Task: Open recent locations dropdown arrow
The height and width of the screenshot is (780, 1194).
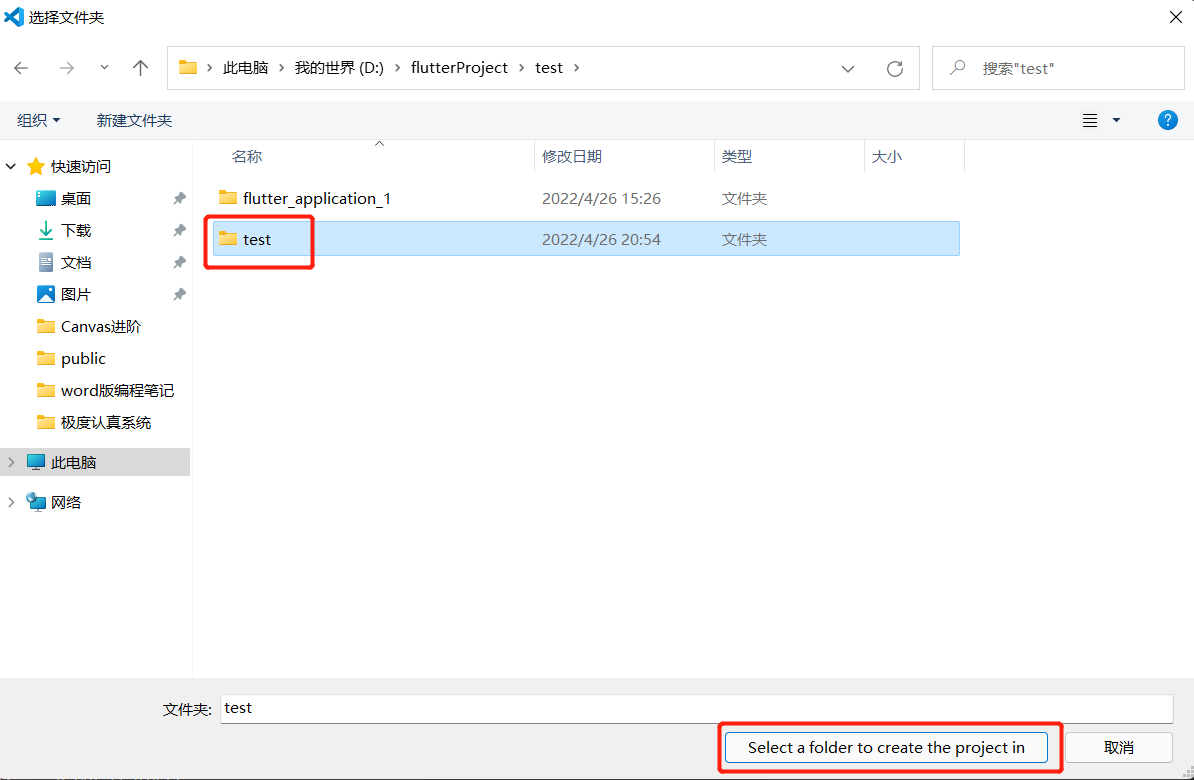Action: click(104, 68)
